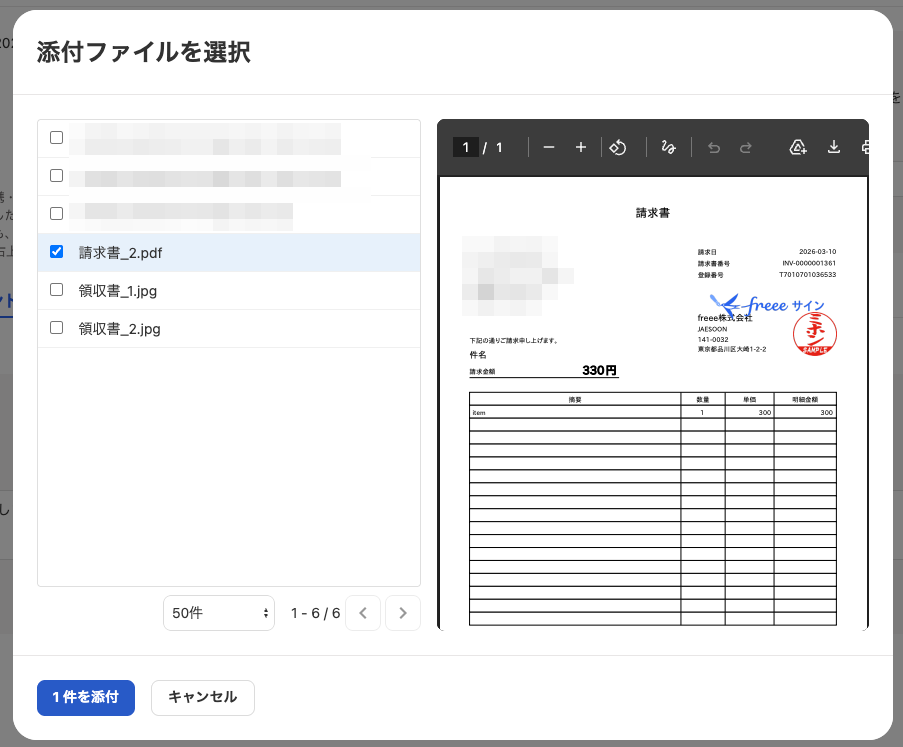Click the freee サイン logo in preview
903x747 pixels.
pyautogui.click(x=768, y=305)
